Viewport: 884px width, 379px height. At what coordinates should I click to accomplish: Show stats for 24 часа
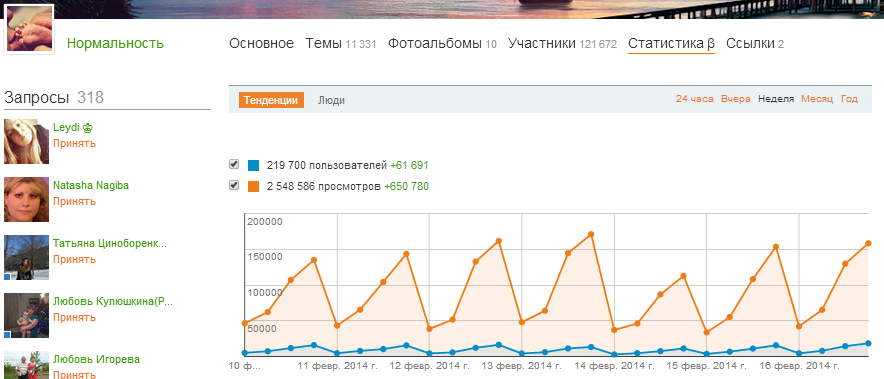pos(695,99)
